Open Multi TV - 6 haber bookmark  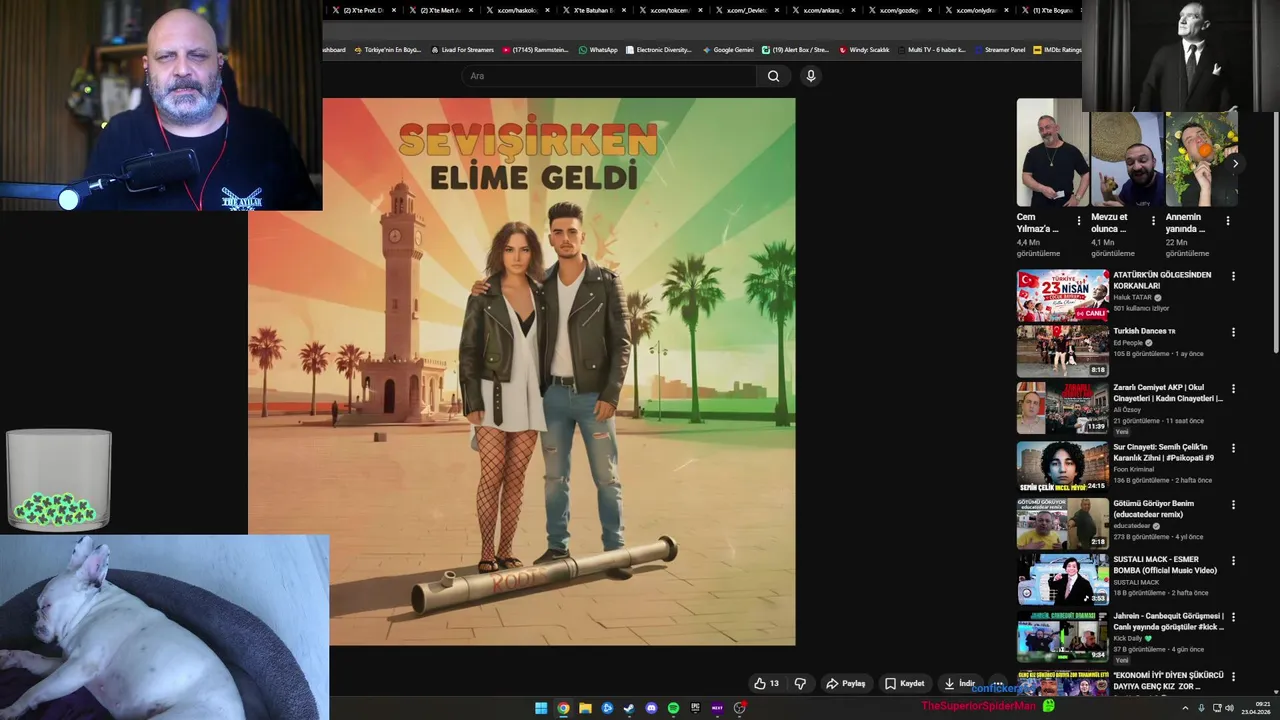[x=931, y=50]
